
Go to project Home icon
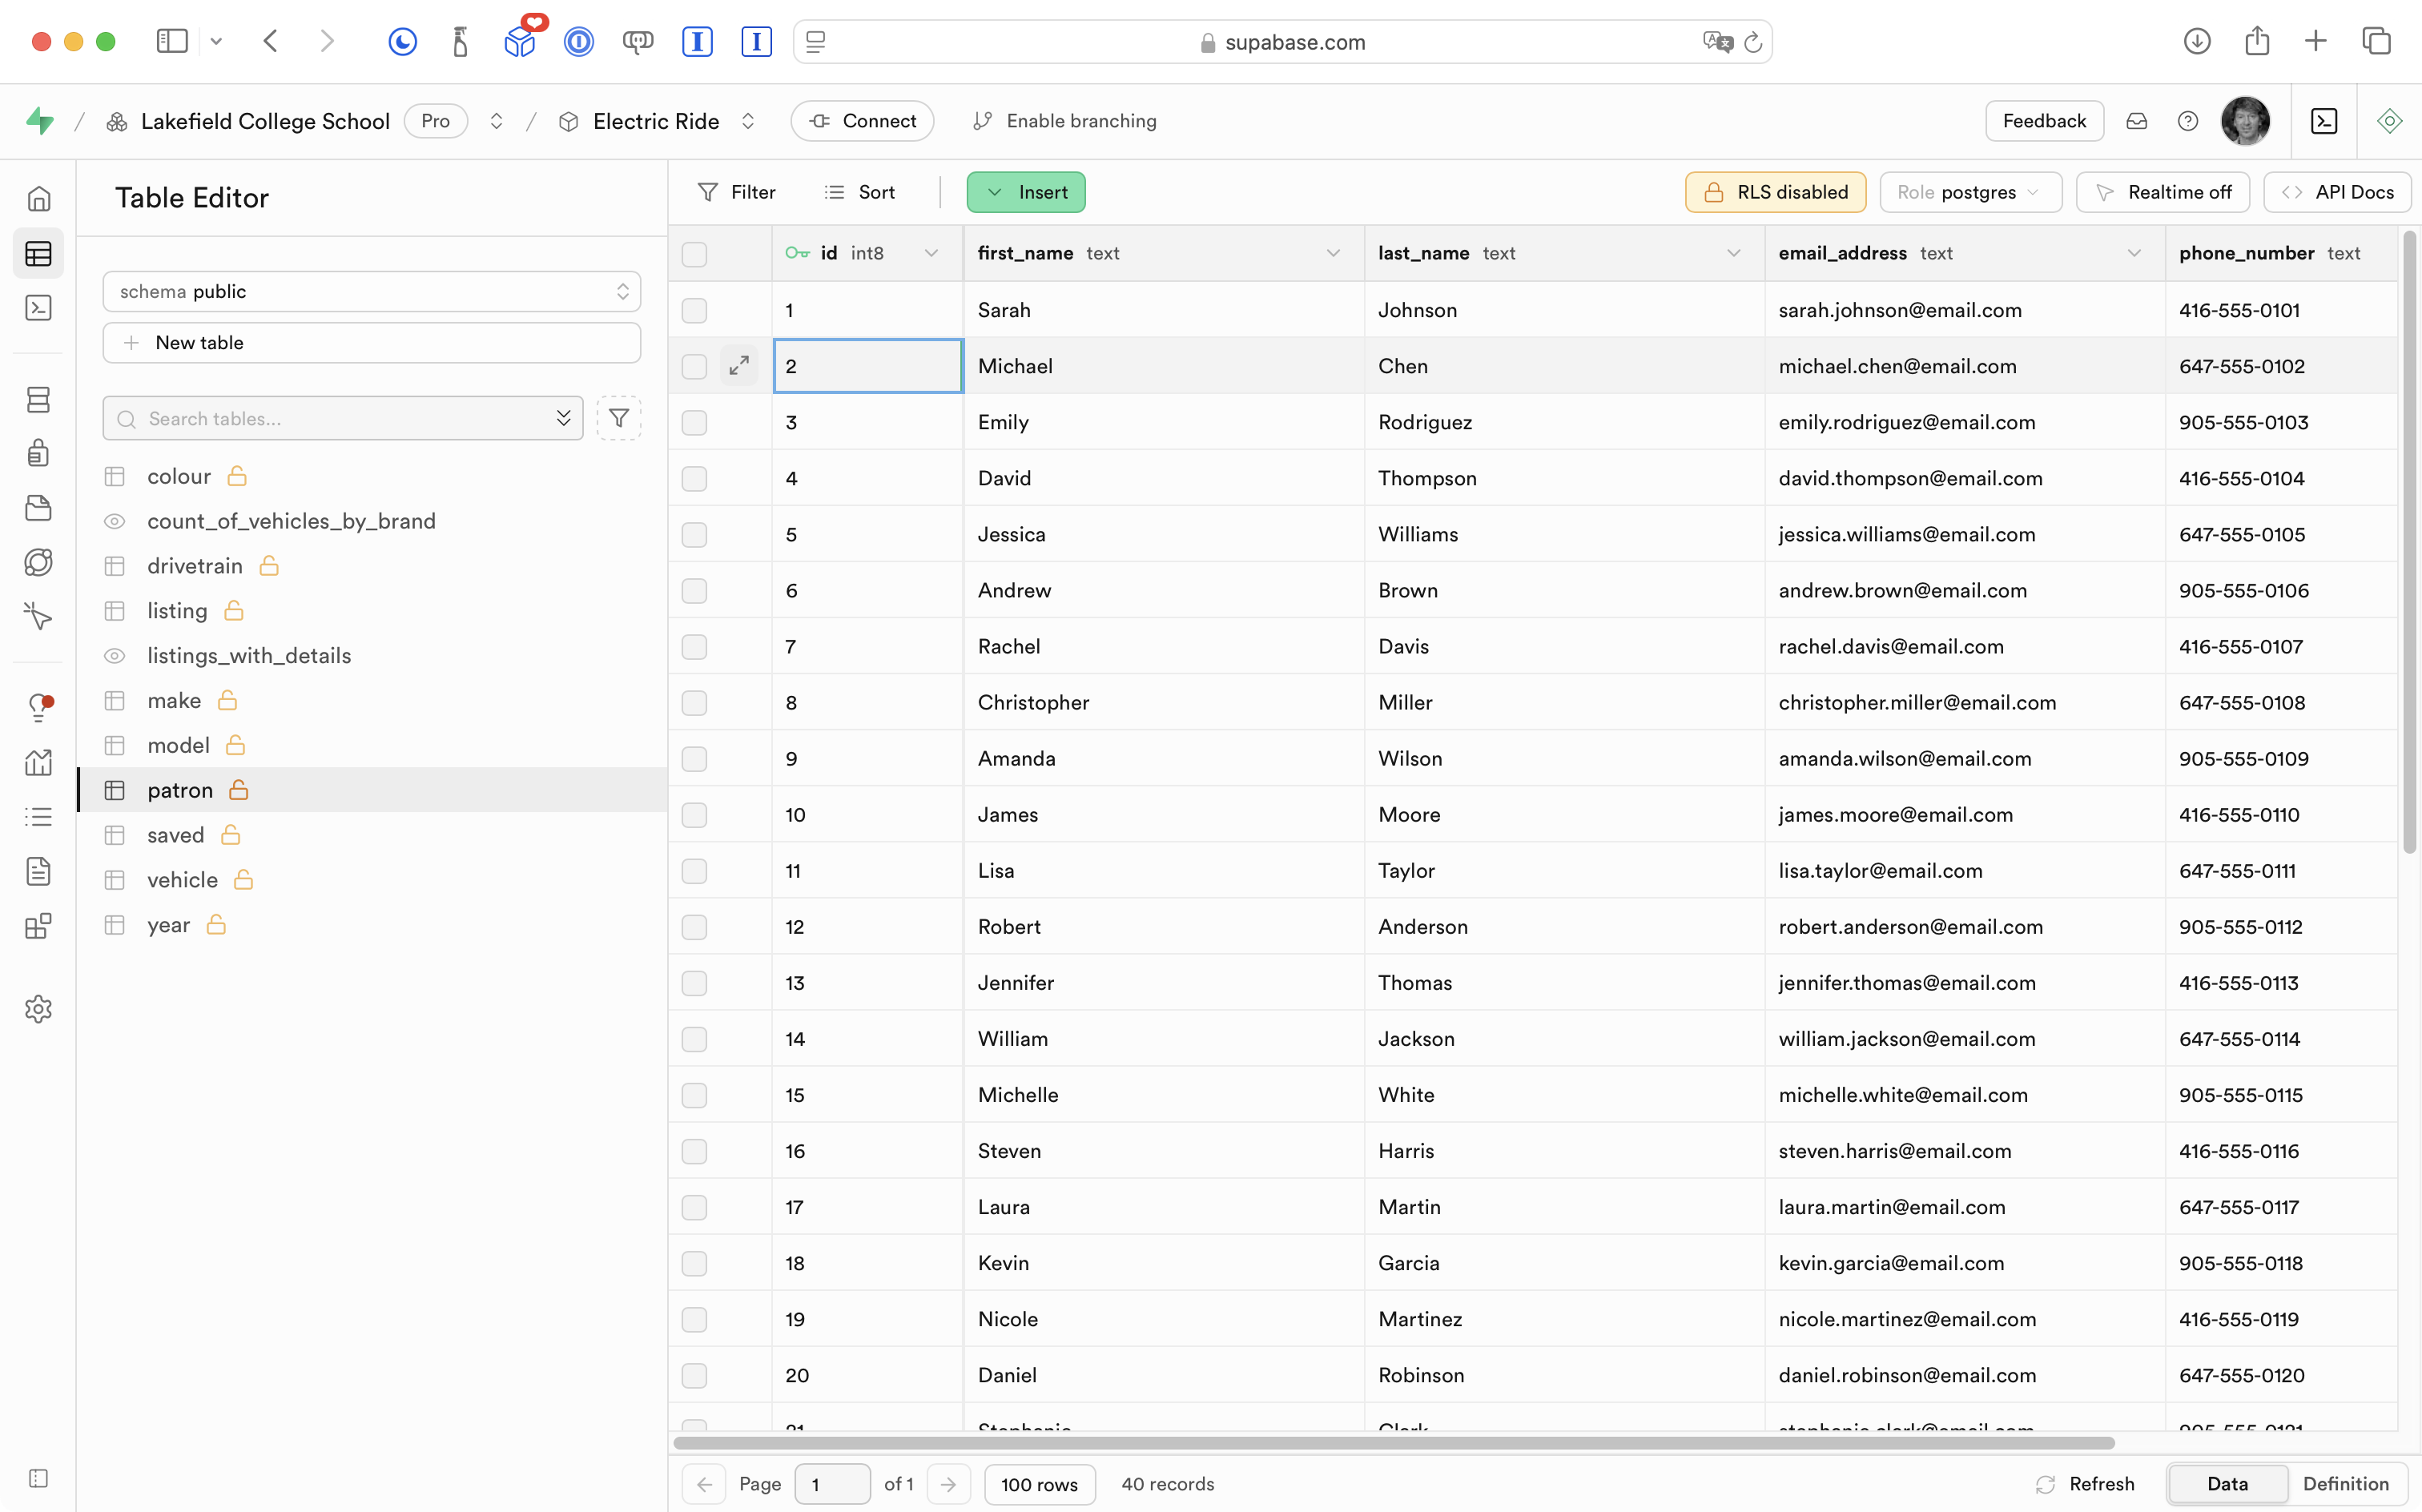(38, 198)
